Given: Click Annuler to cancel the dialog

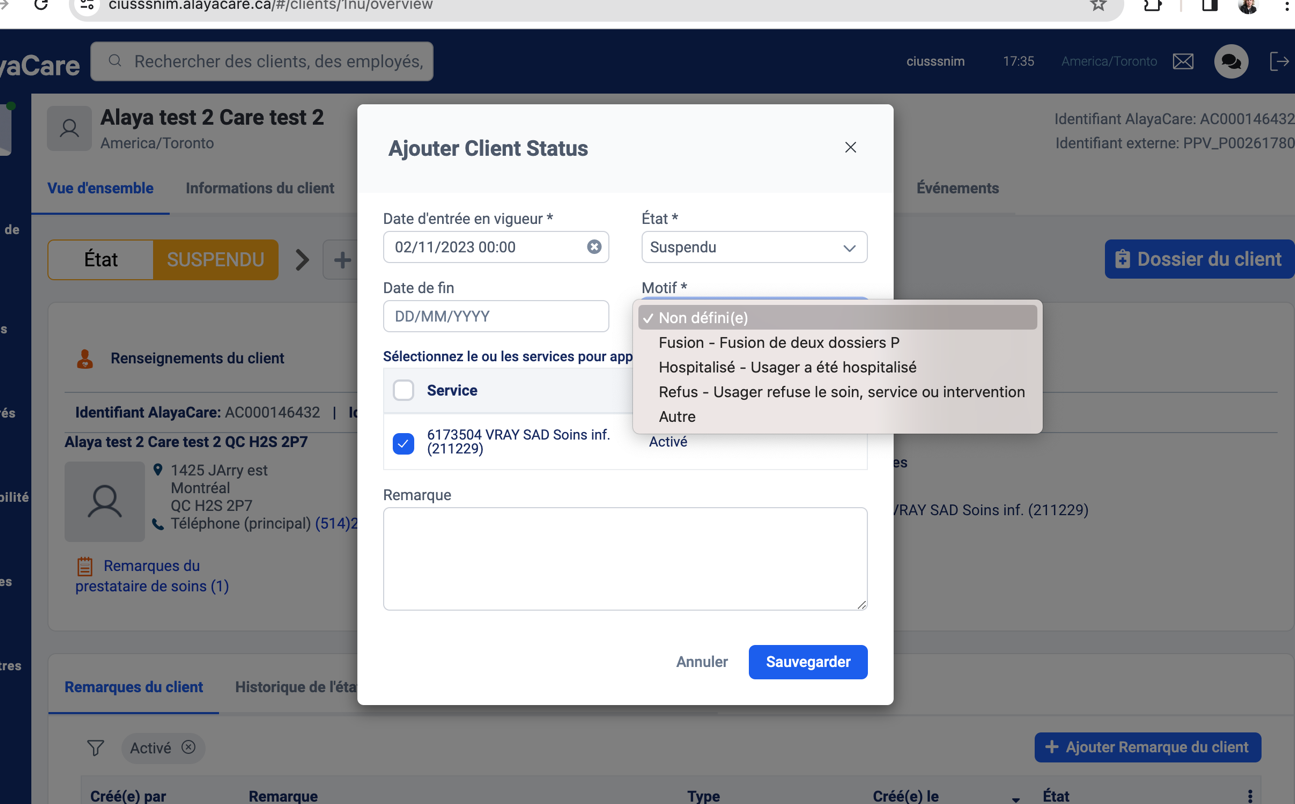Looking at the screenshot, I should pos(701,662).
